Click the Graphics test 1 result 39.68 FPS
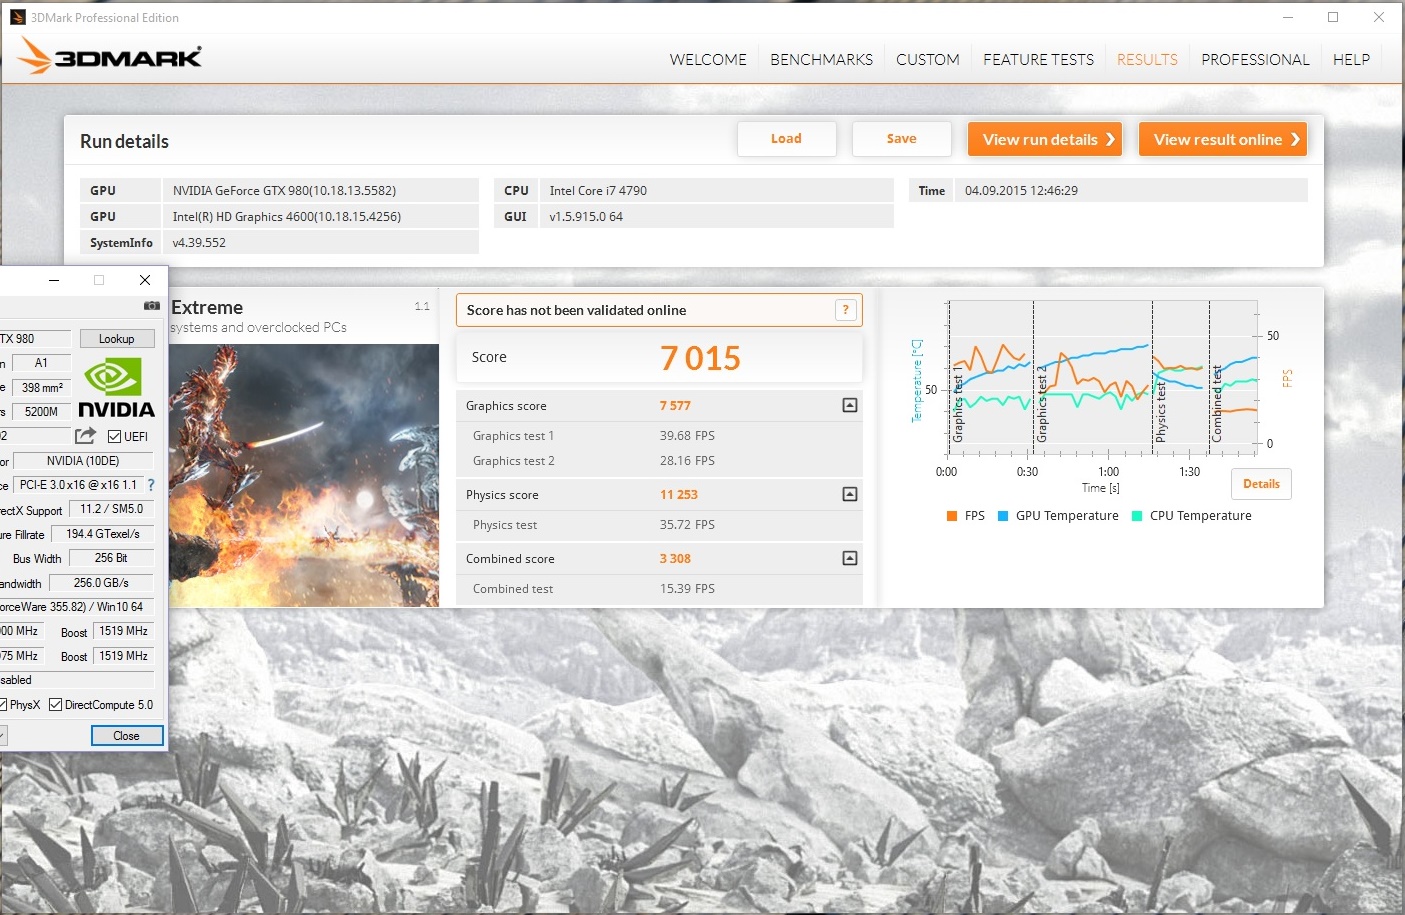The image size is (1405, 915). point(687,436)
